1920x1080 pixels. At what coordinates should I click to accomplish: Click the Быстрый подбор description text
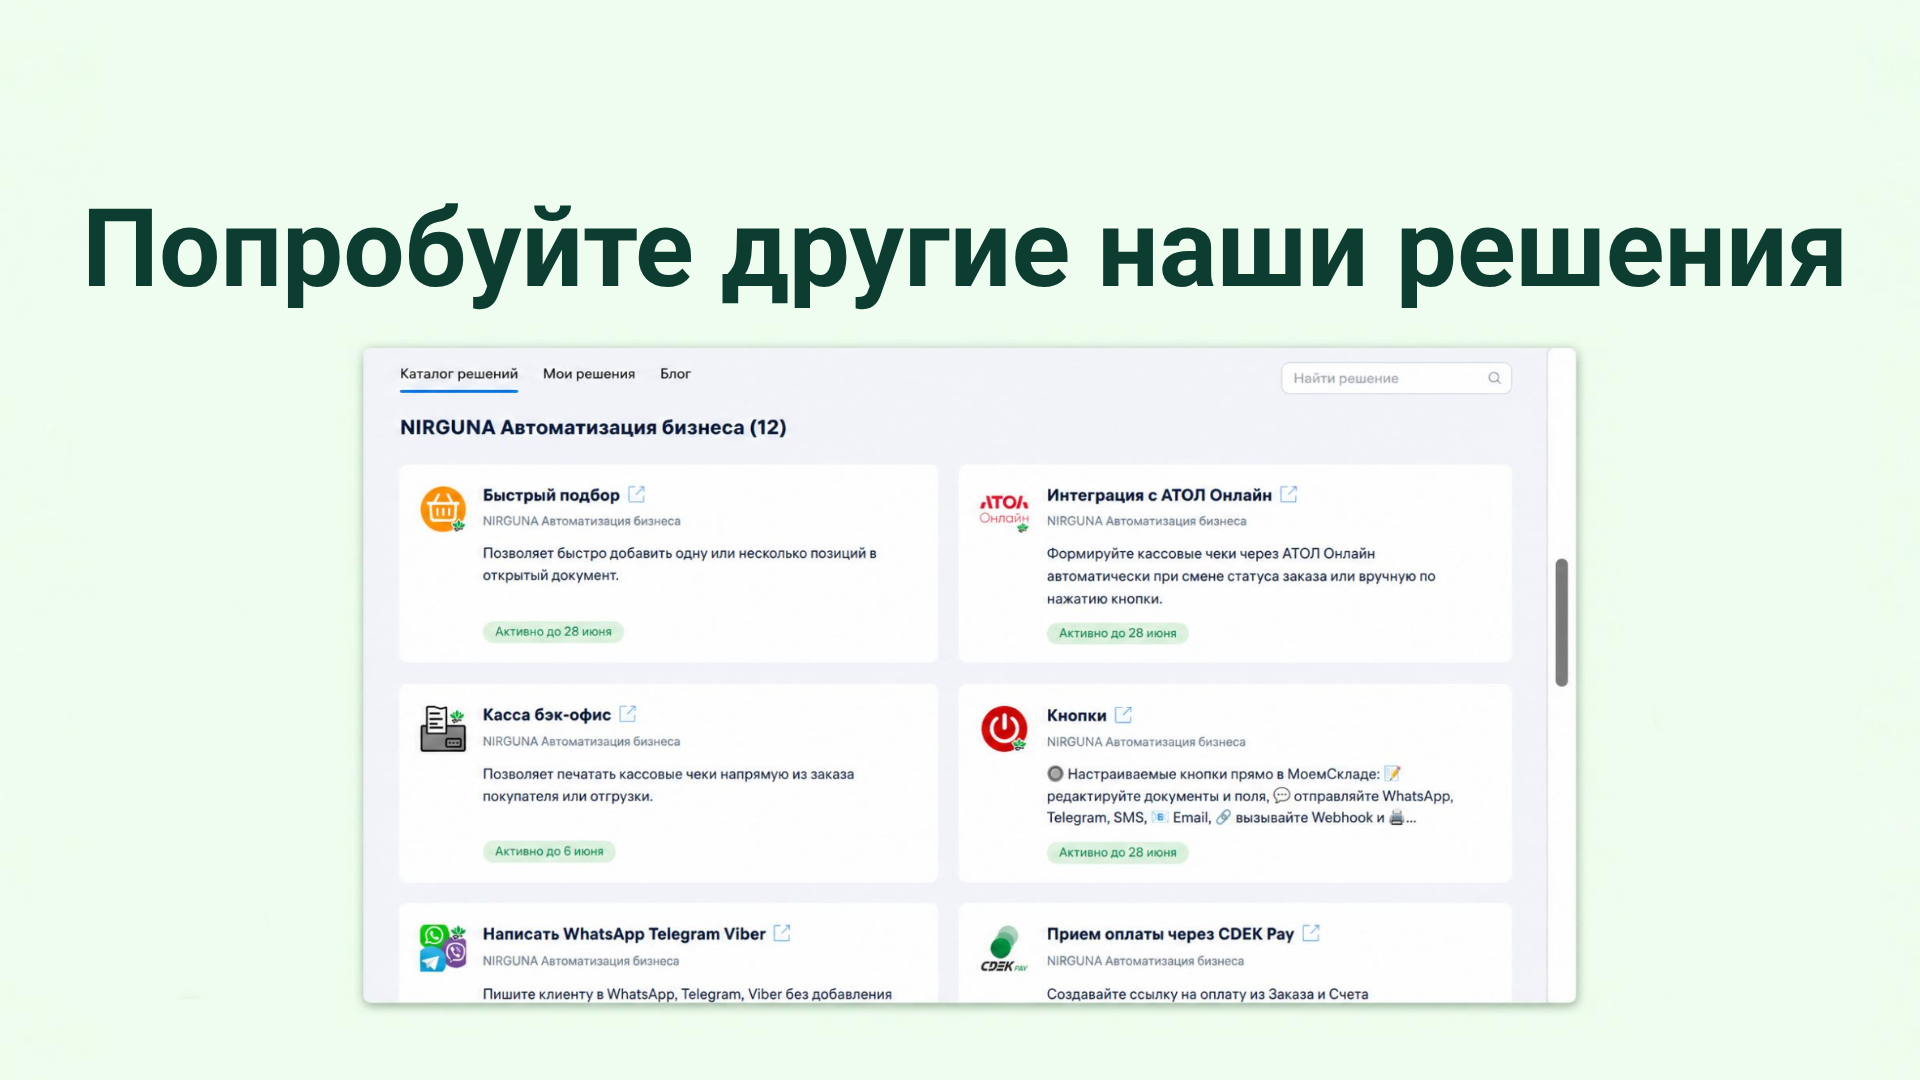679,564
